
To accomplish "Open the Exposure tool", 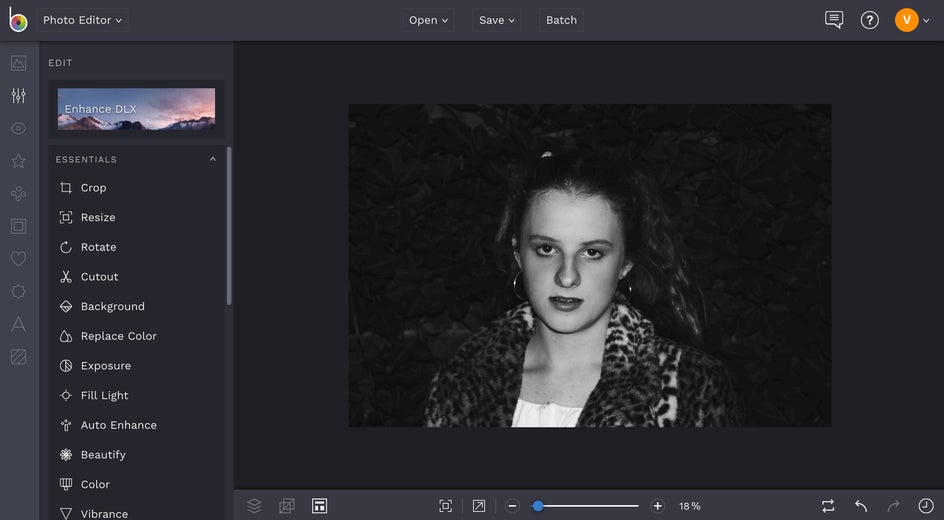I will click(x=137, y=366).
